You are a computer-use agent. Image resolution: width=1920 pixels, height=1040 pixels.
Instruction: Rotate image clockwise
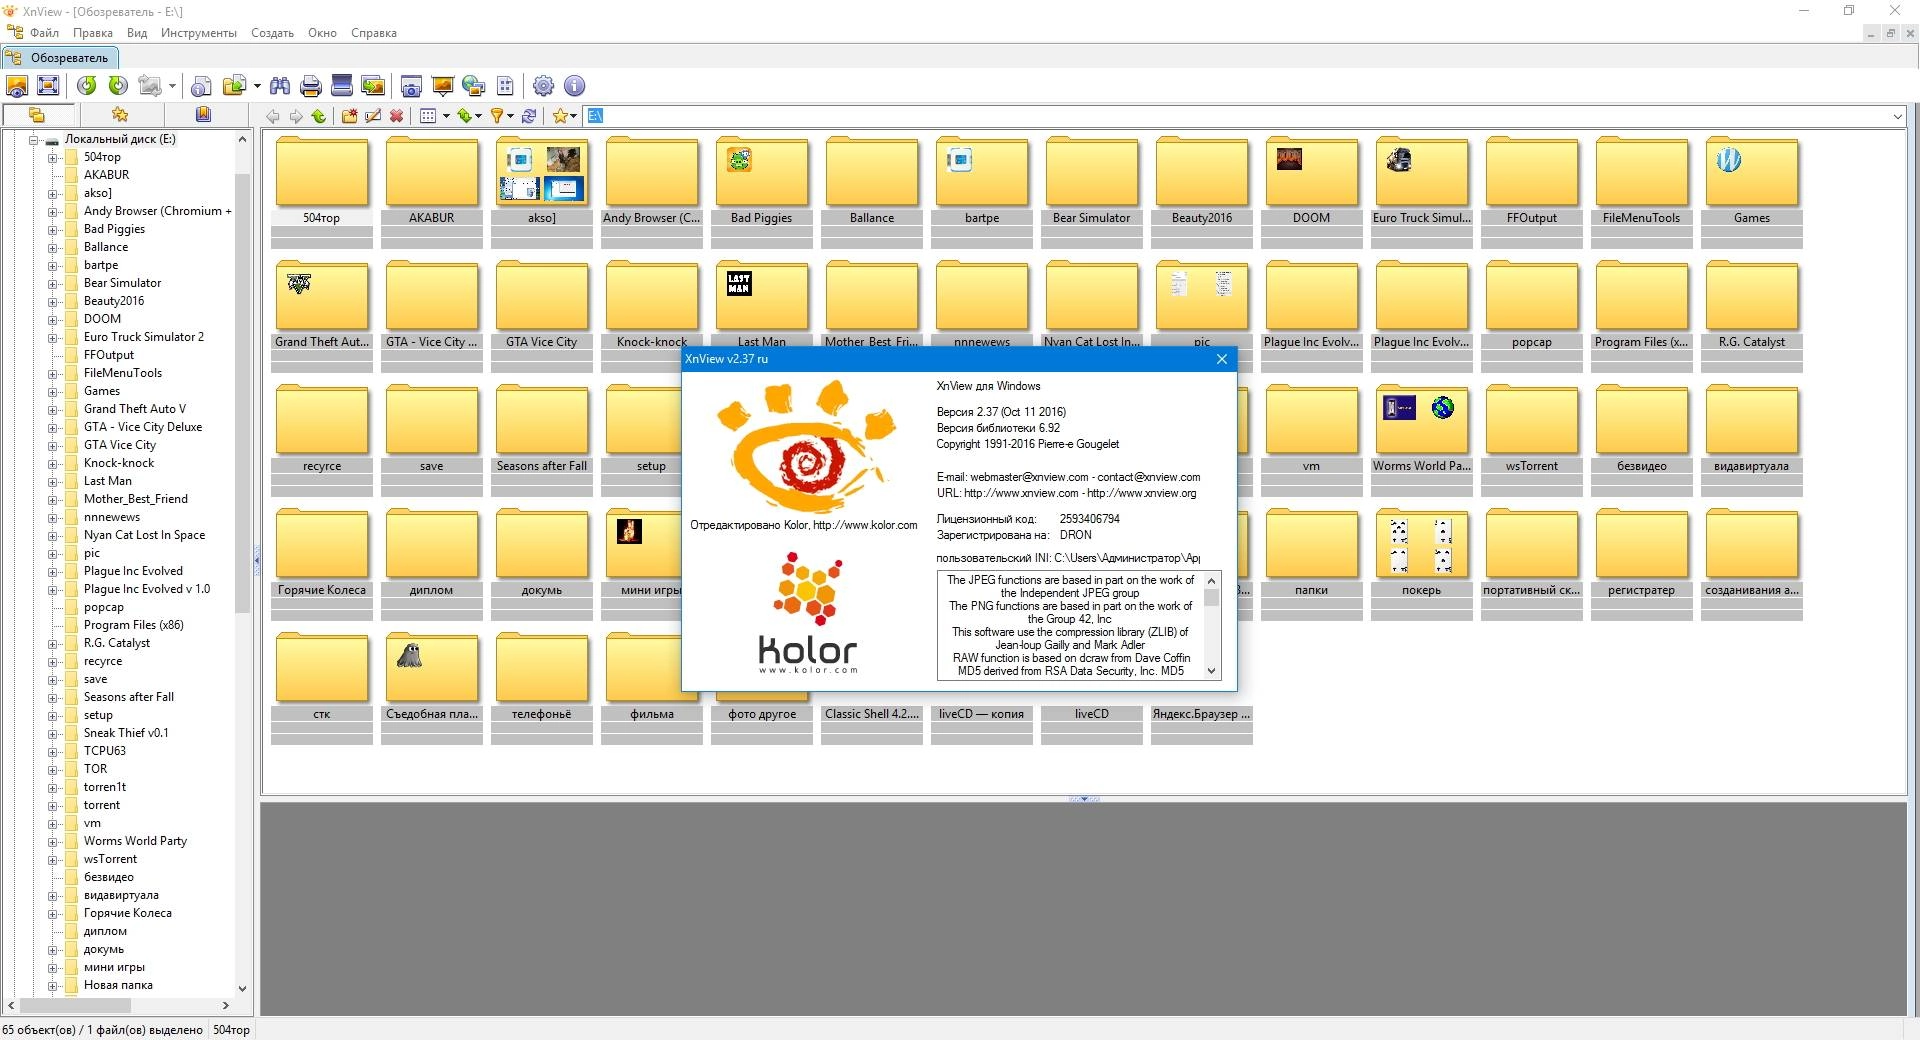click(118, 86)
